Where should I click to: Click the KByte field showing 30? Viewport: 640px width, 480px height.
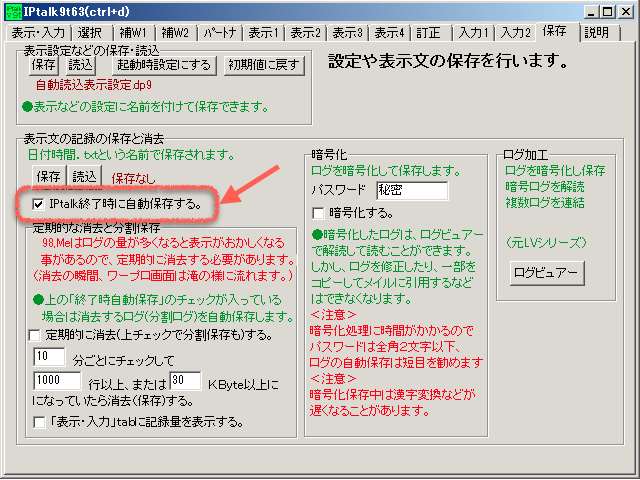click(x=185, y=381)
